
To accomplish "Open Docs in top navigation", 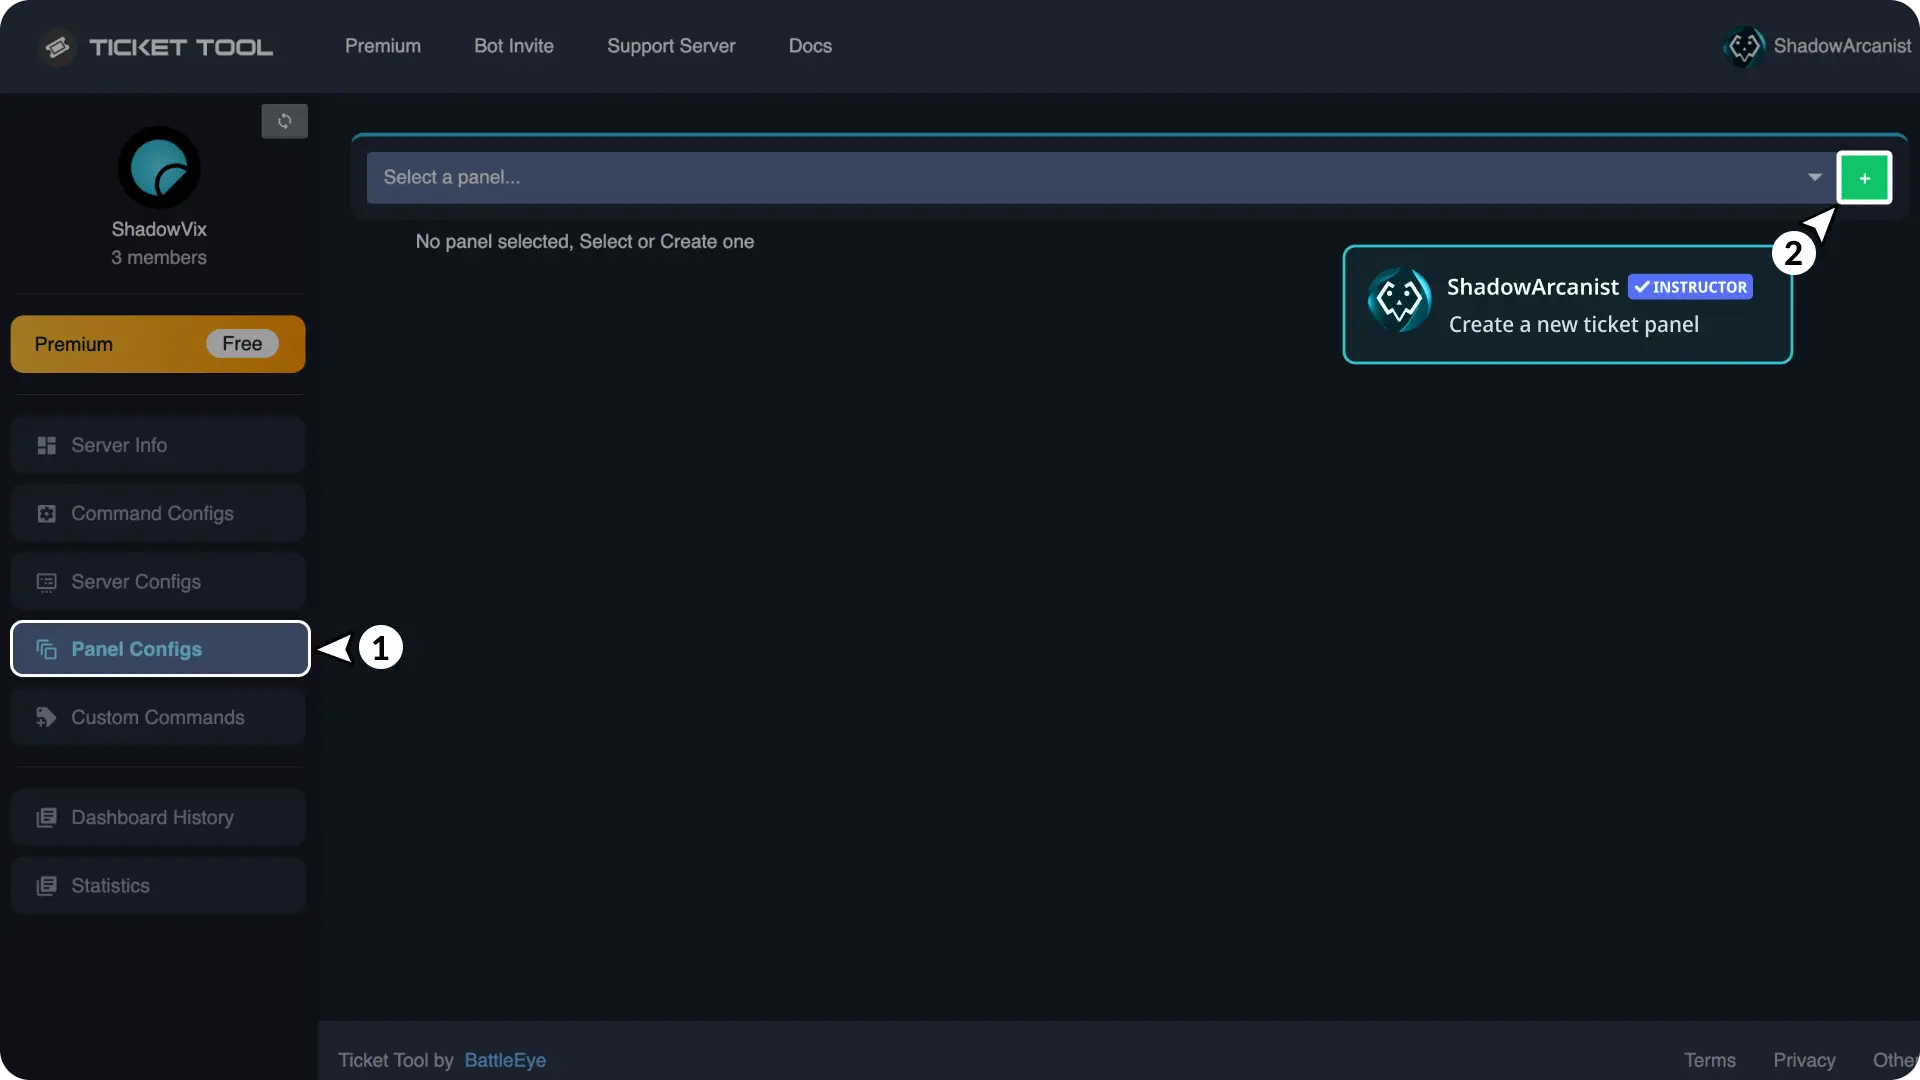I will click(810, 46).
